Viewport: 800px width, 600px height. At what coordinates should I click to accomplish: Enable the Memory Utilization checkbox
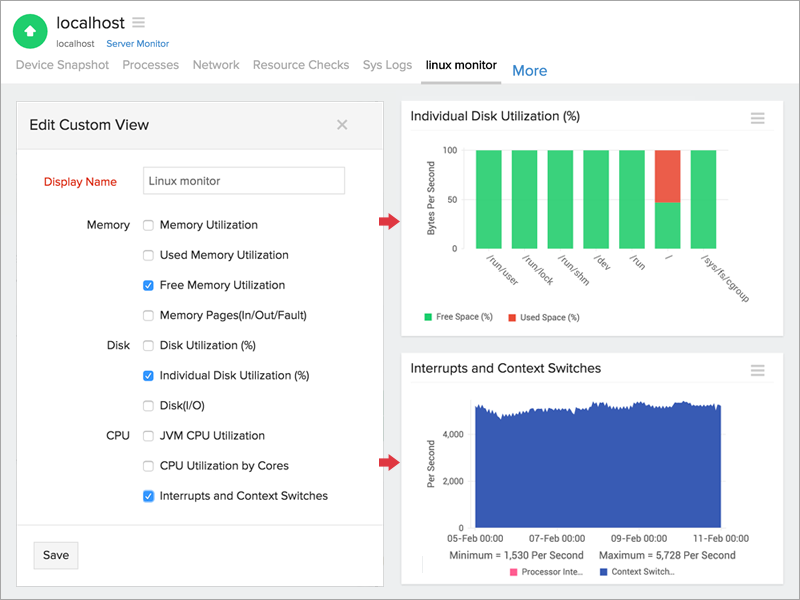pos(148,225)
